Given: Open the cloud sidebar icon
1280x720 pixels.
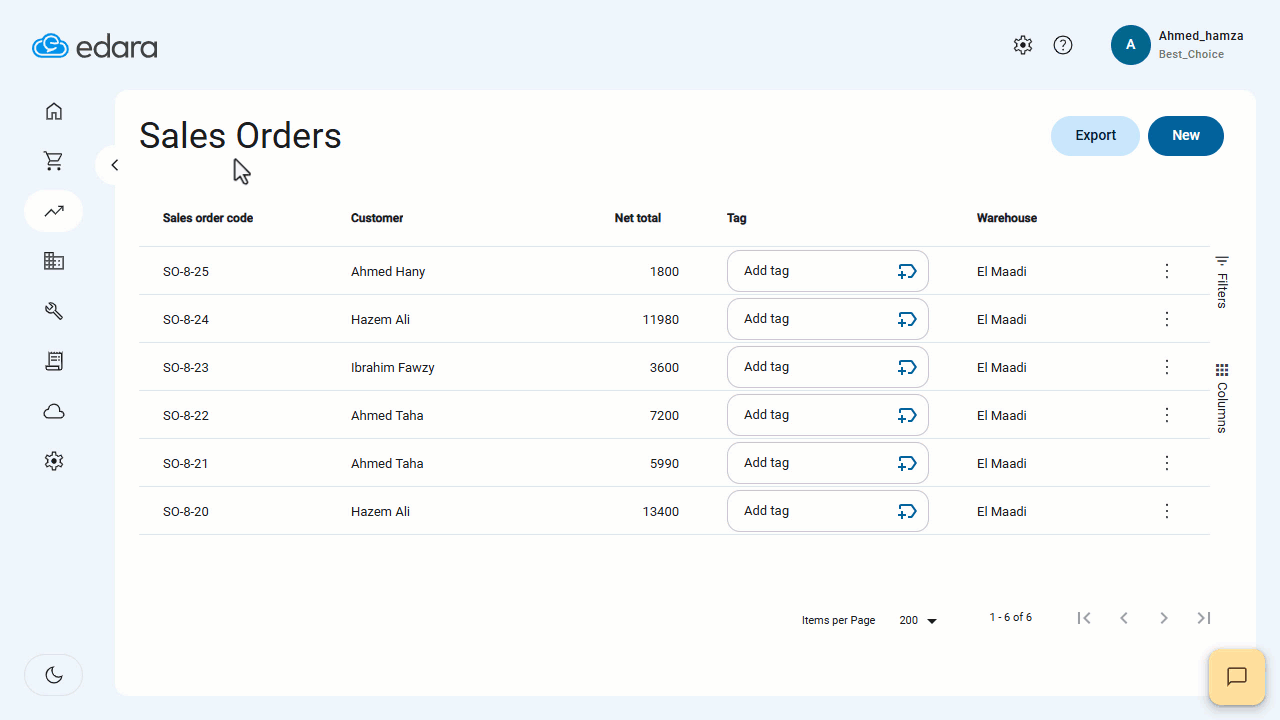Looking at the screenshot, I should [54, 411].
